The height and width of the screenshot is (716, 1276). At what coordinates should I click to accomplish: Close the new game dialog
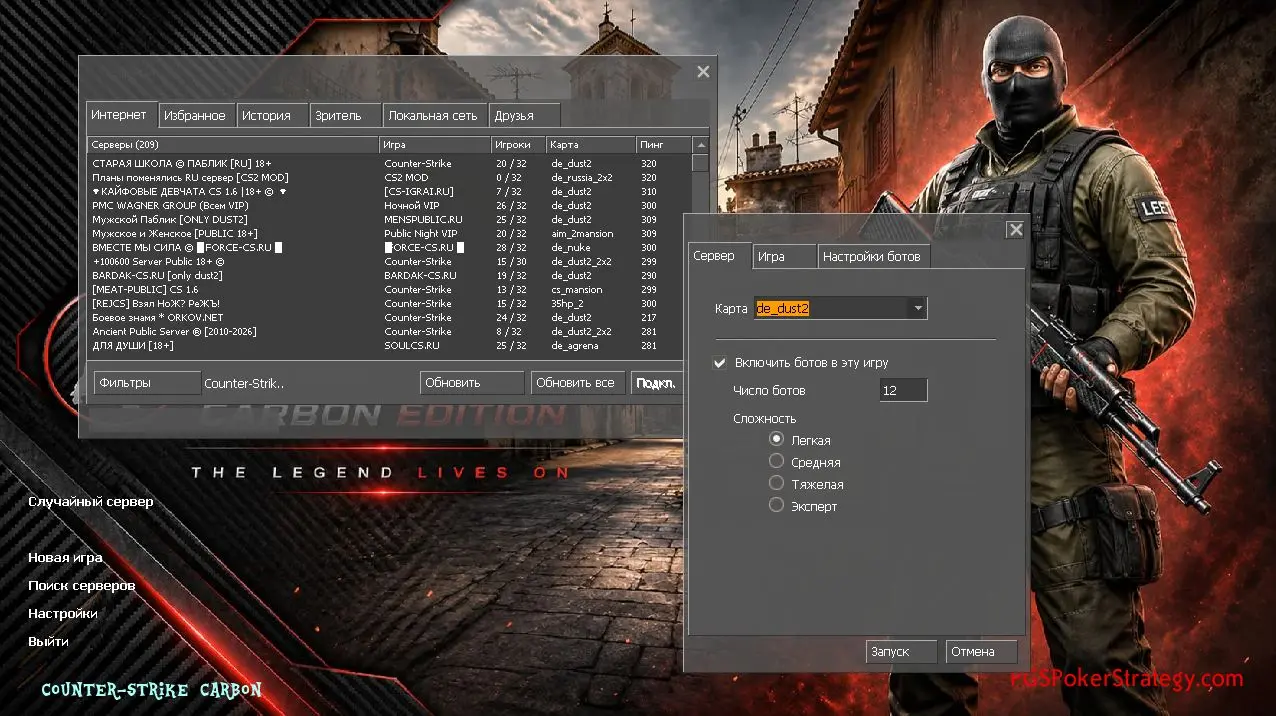pyautogui.click(x=1015, y=230)
